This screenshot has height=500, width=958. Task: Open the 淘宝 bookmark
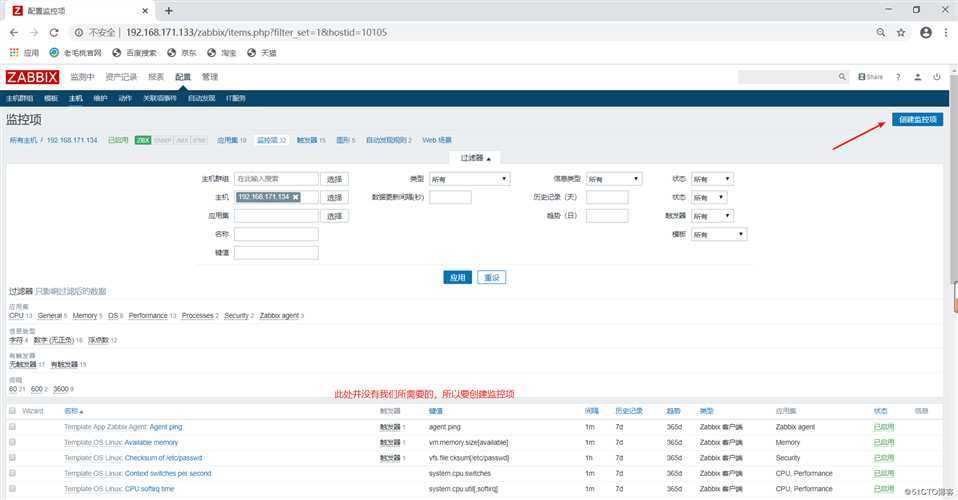pyautogui.click(x=221, y=53)
